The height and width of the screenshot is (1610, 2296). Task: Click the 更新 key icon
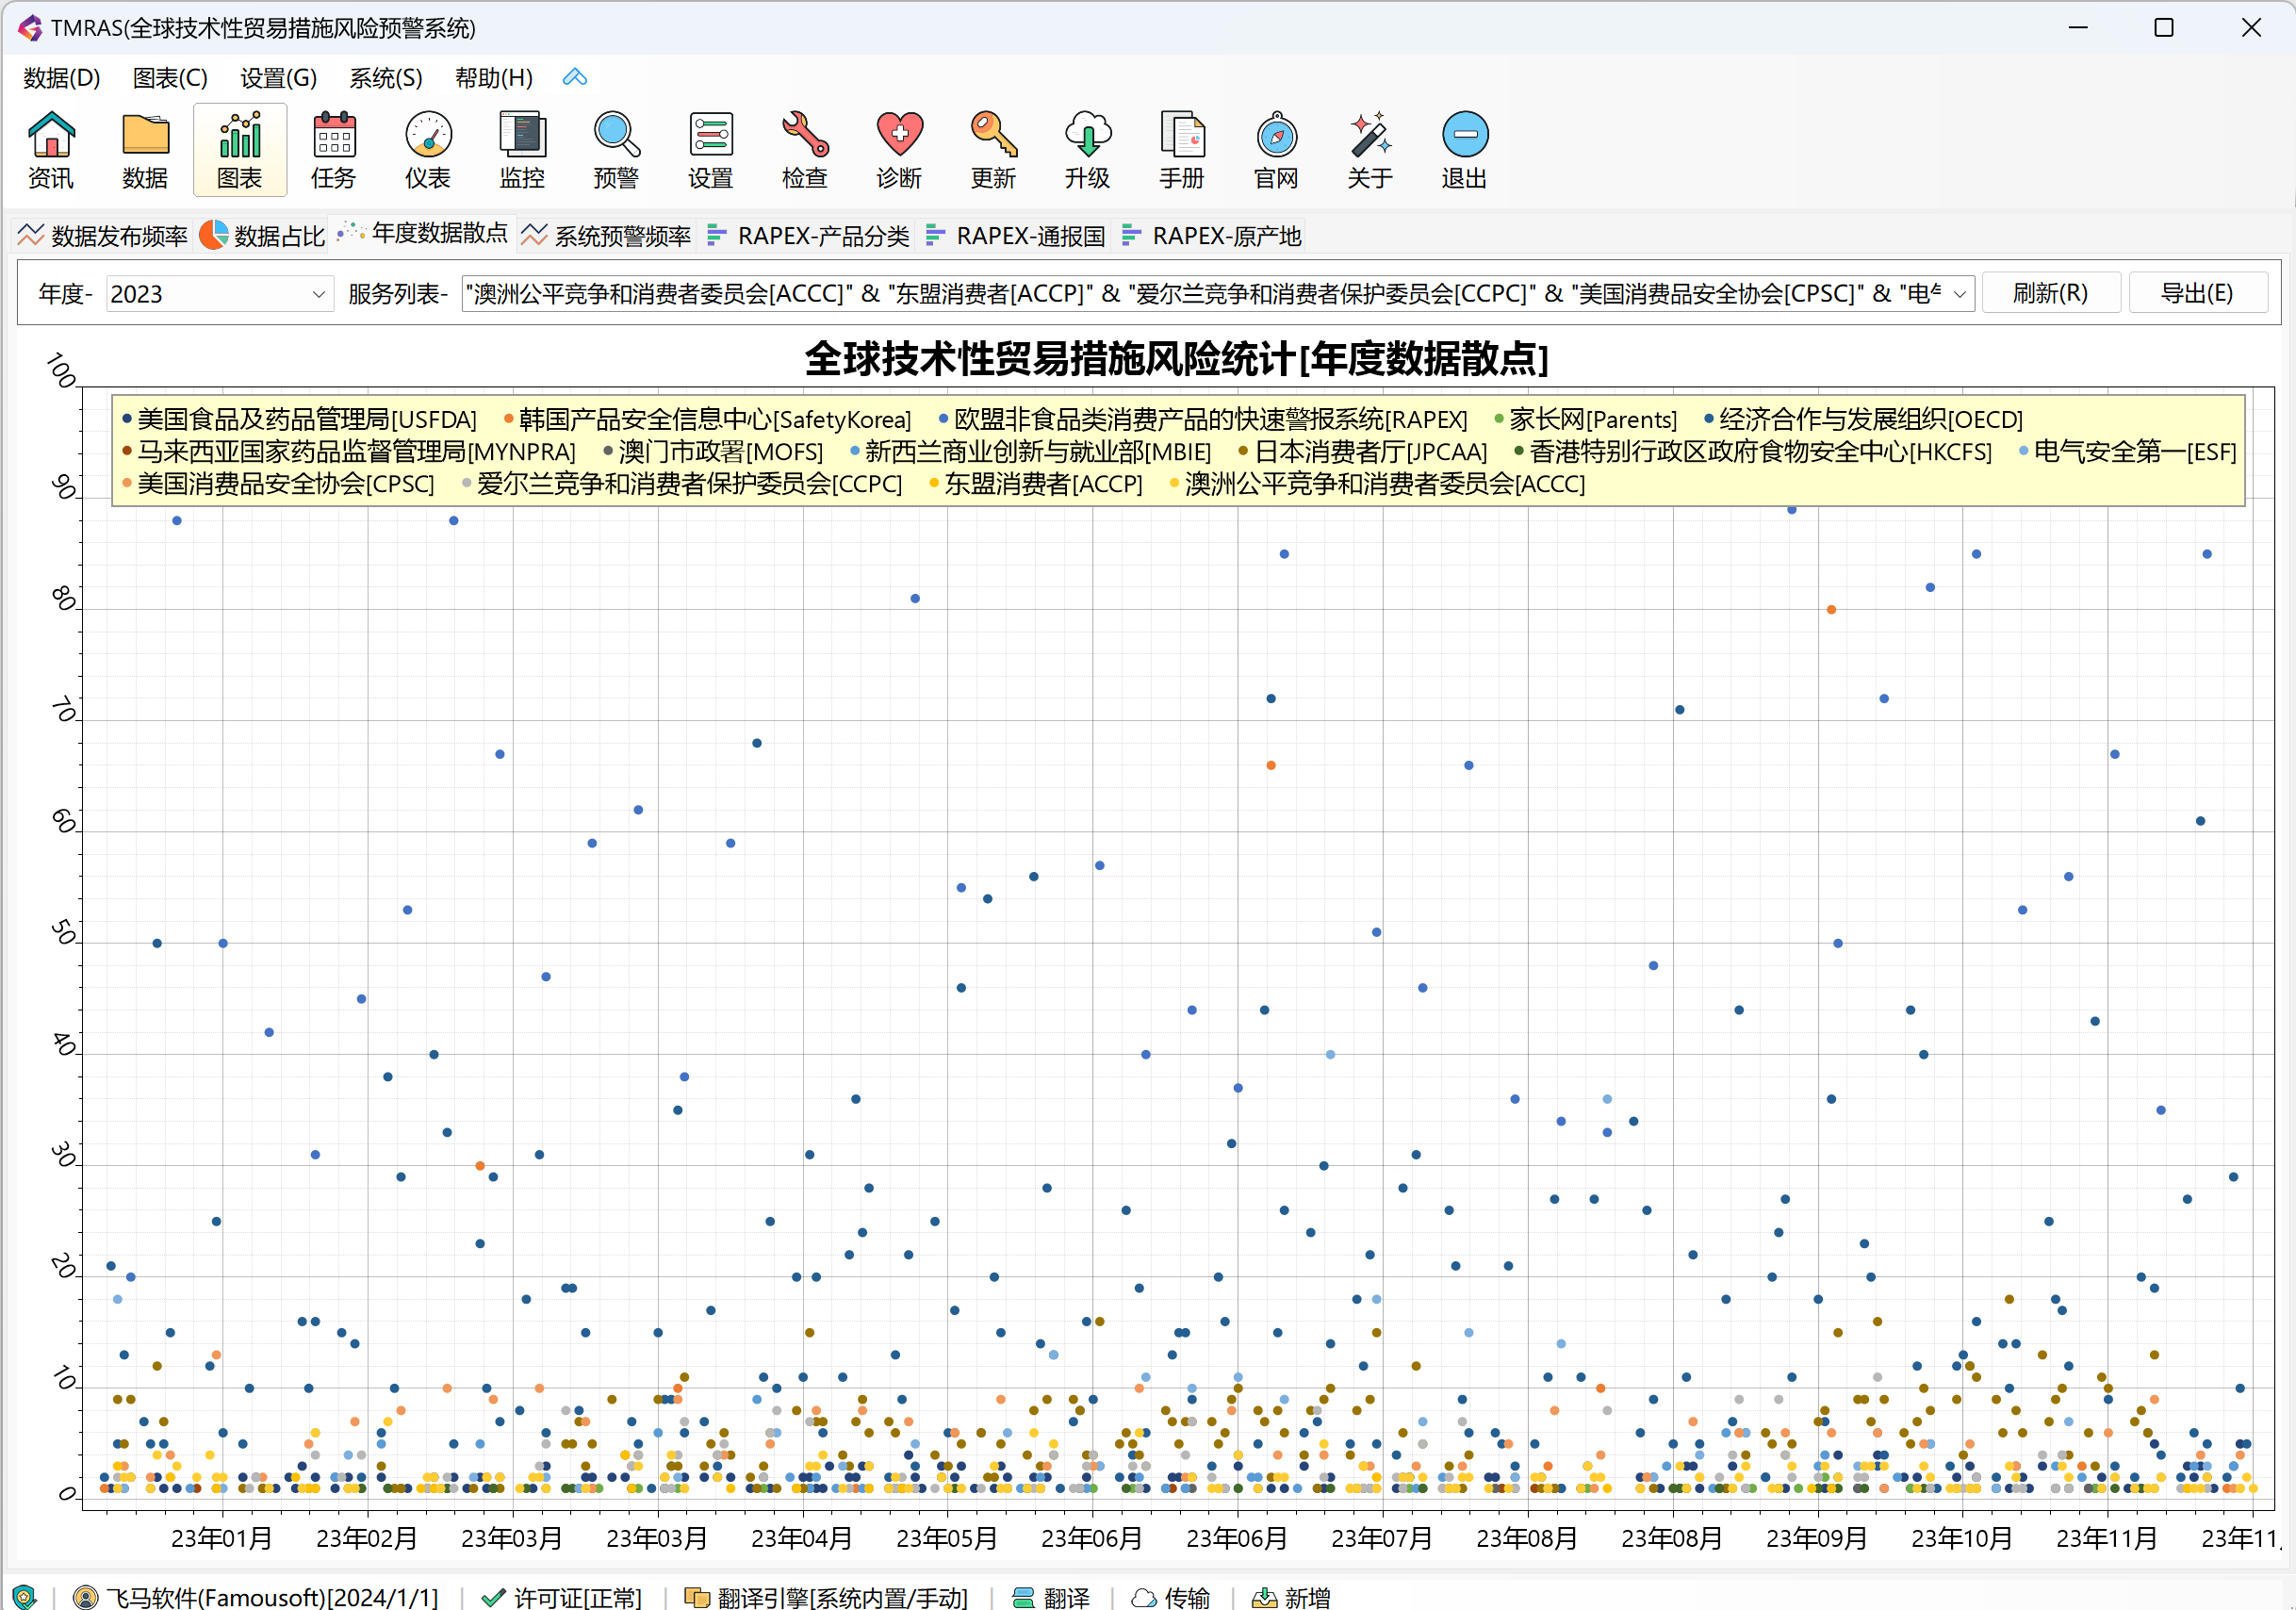click(993, 150)
